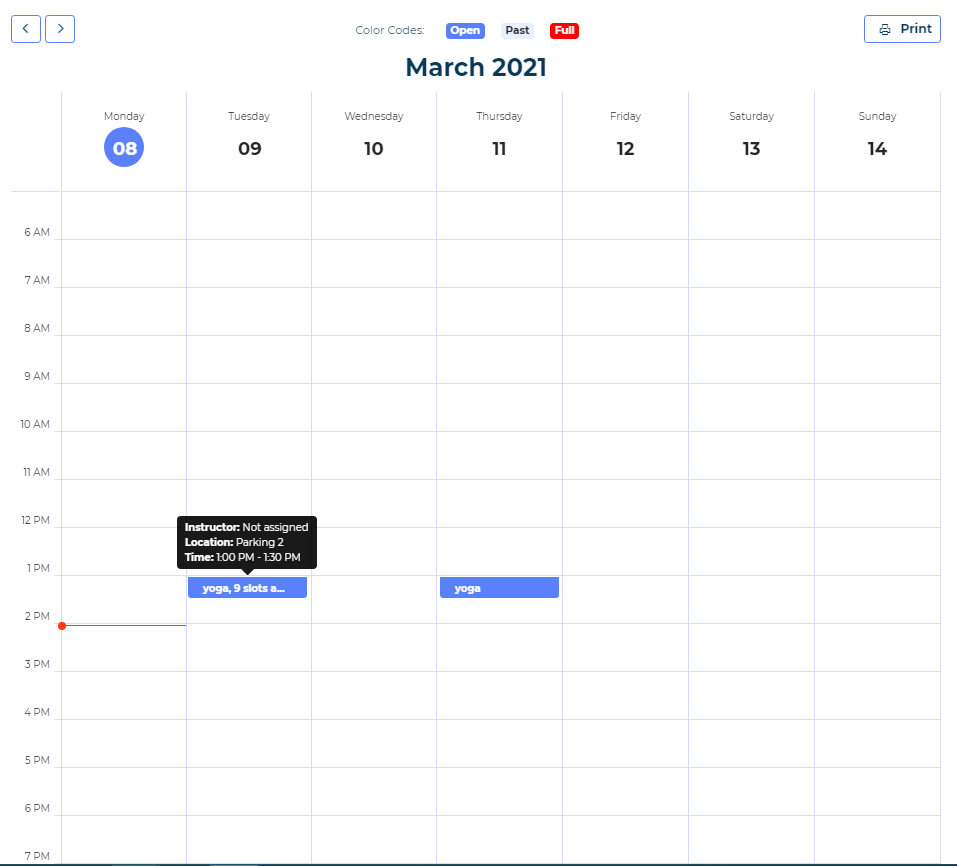Click the Full color code badge
This screenshot has height=866, width=957.
tap(565, 31)
